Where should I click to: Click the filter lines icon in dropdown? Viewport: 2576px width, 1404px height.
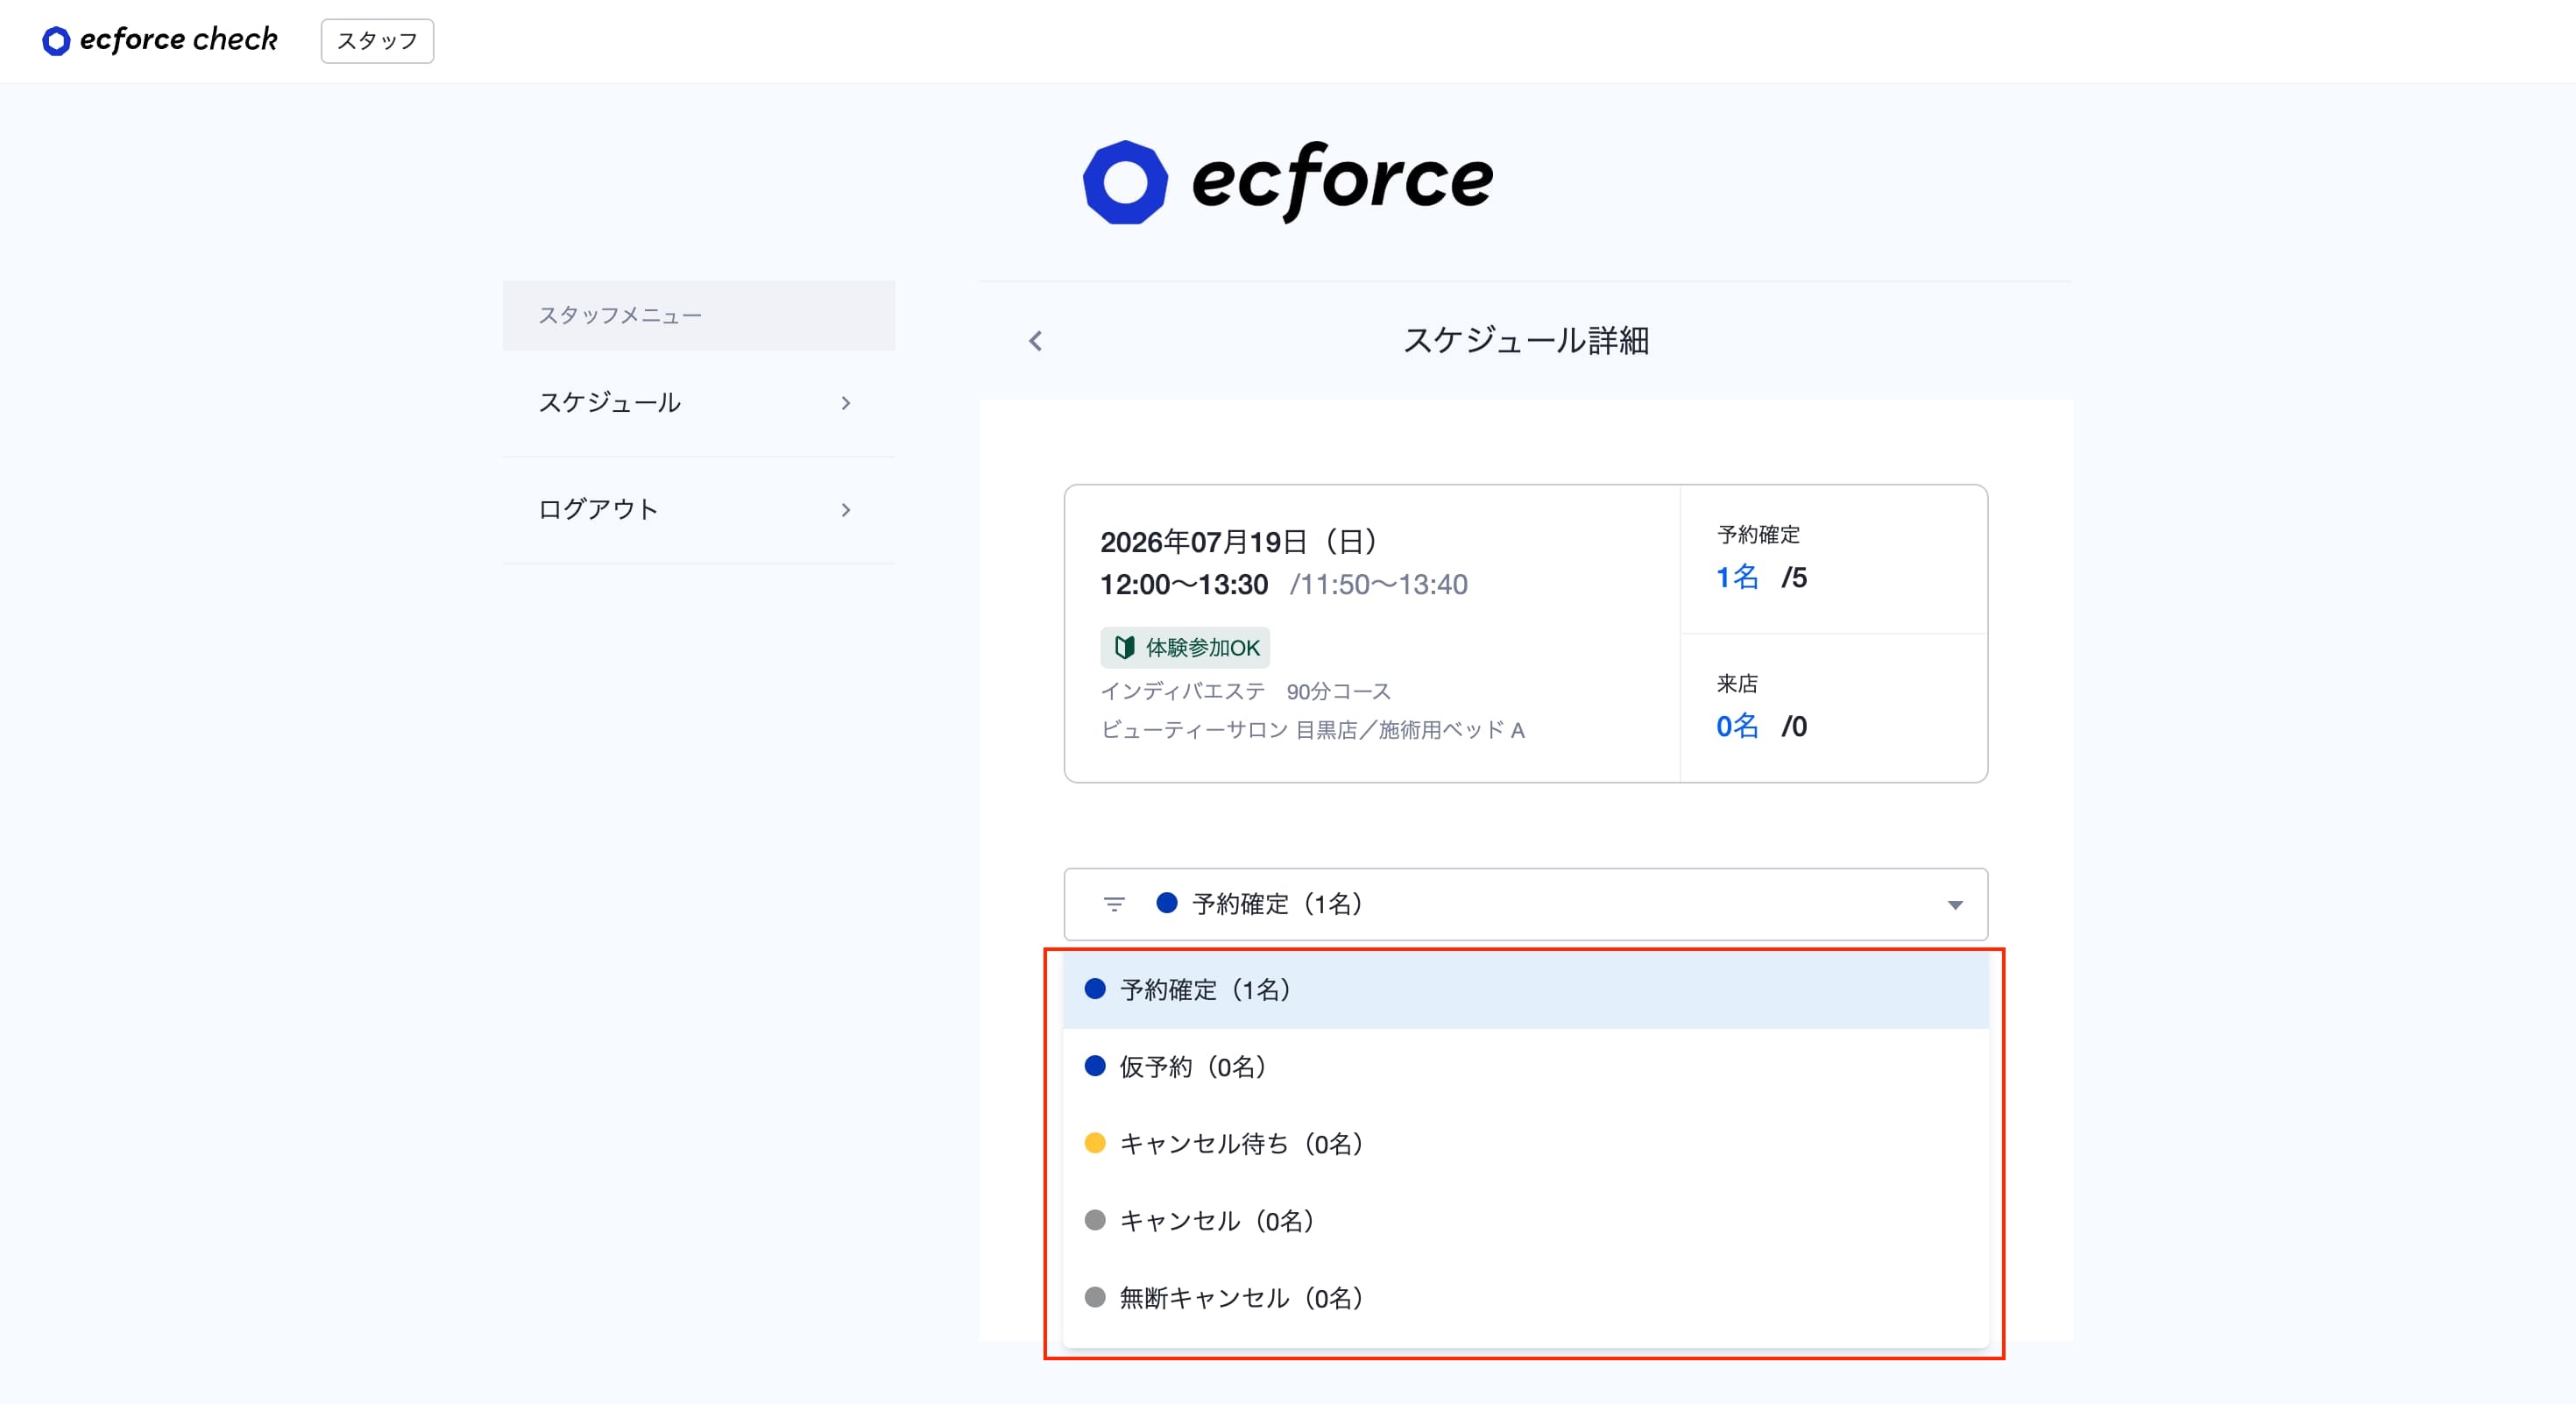[x=1114, y=904]
